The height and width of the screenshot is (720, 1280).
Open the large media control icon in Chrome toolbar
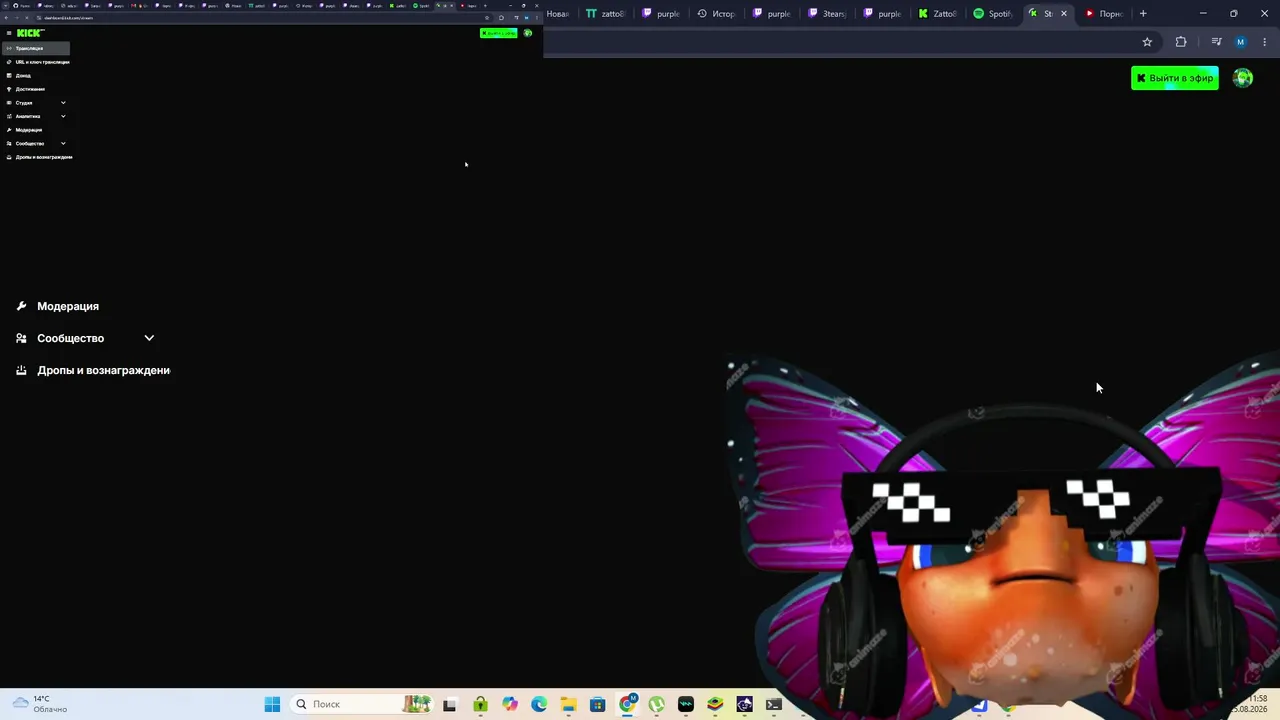pos(1216,42)
